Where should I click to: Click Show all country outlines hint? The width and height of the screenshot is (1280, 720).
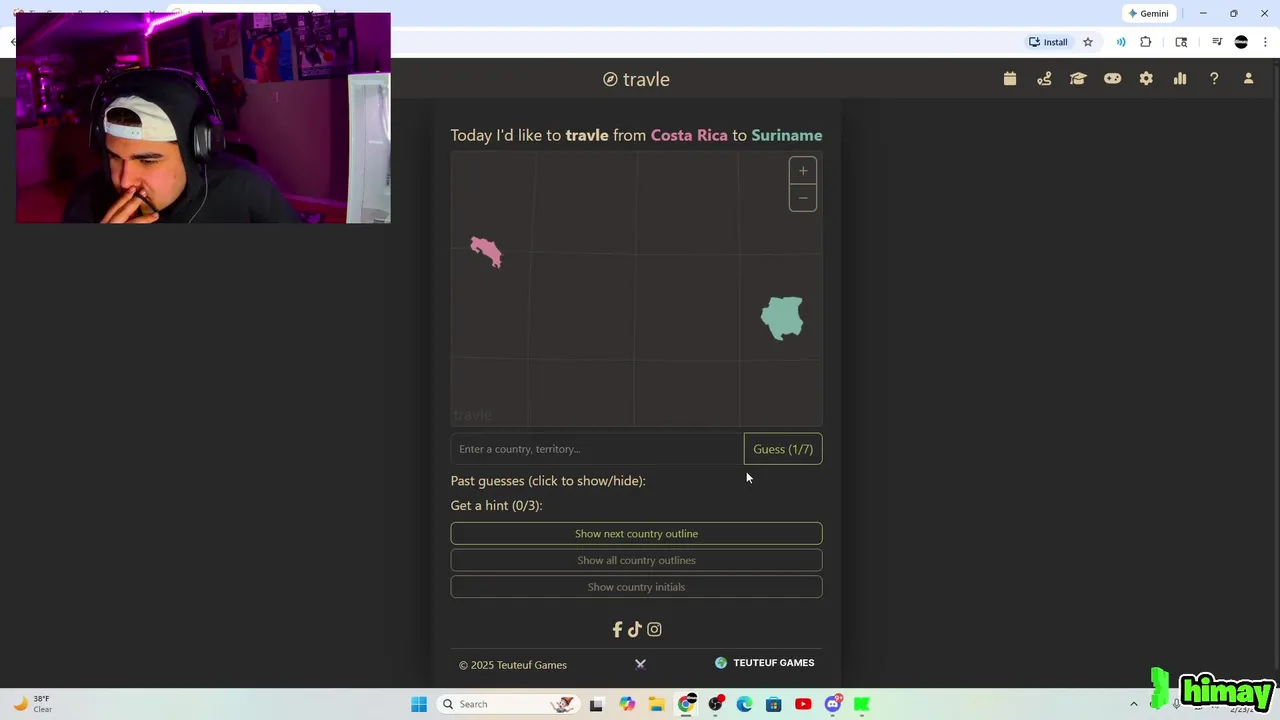point(636,560)
